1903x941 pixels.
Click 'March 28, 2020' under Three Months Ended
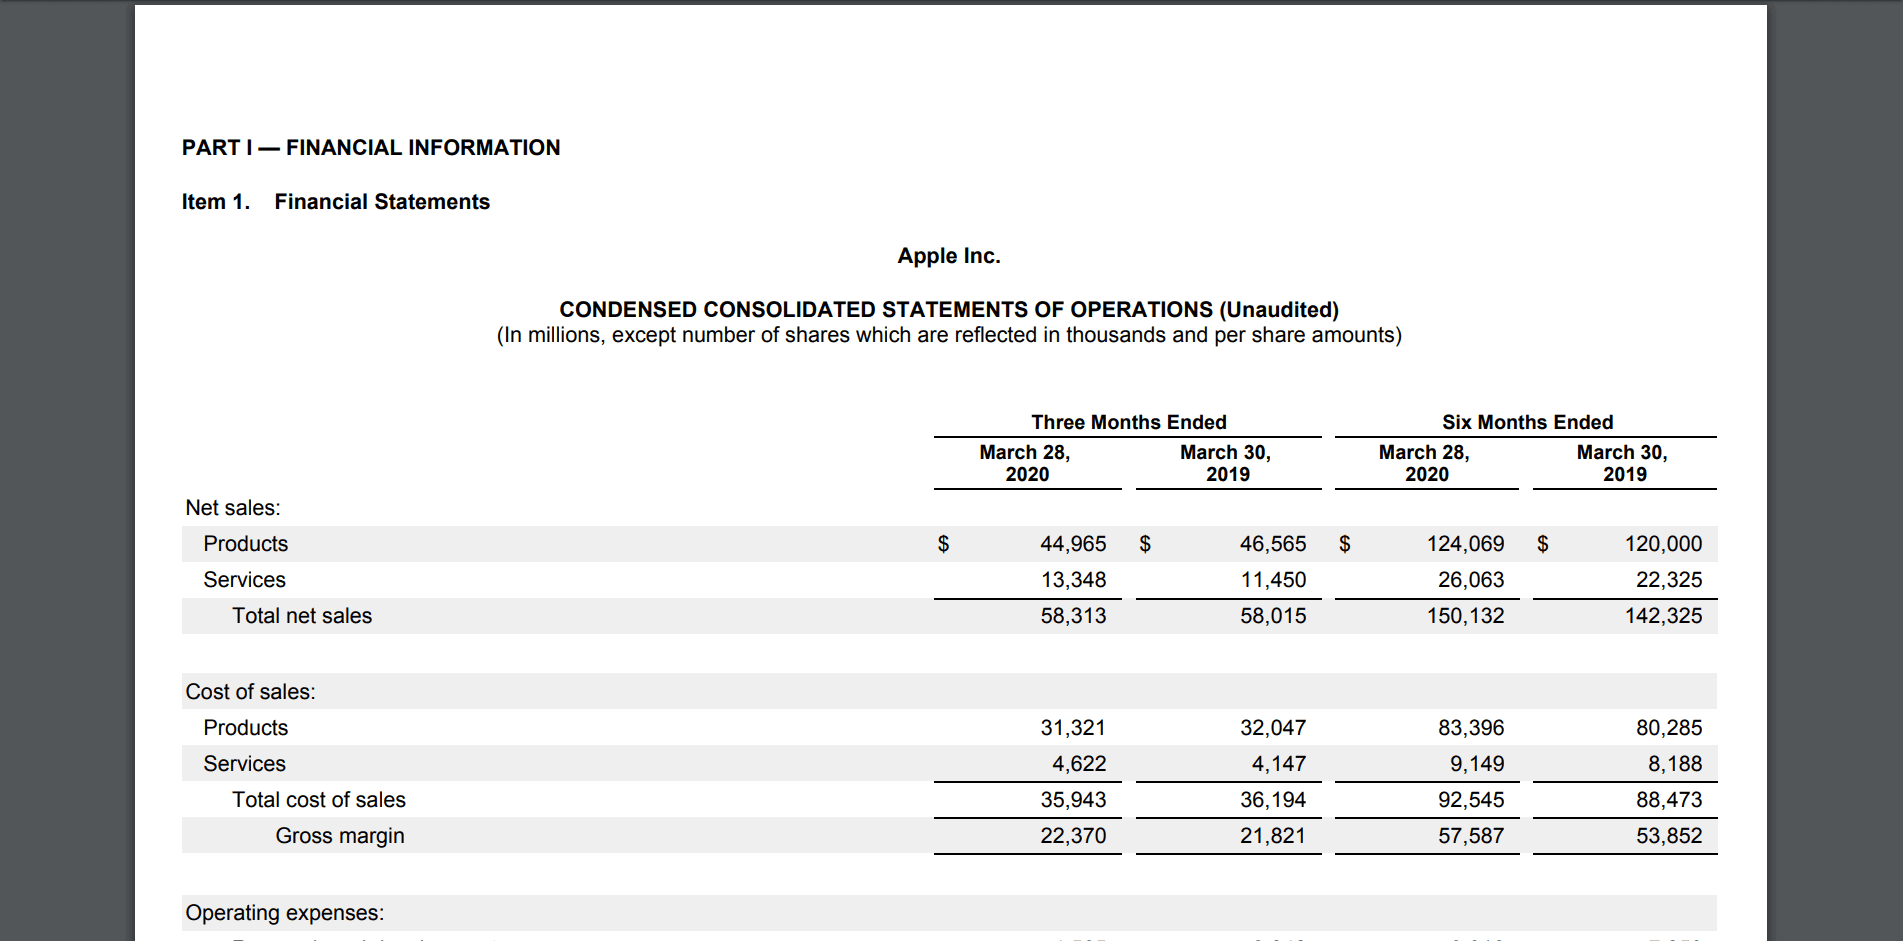coord(1025,463)
